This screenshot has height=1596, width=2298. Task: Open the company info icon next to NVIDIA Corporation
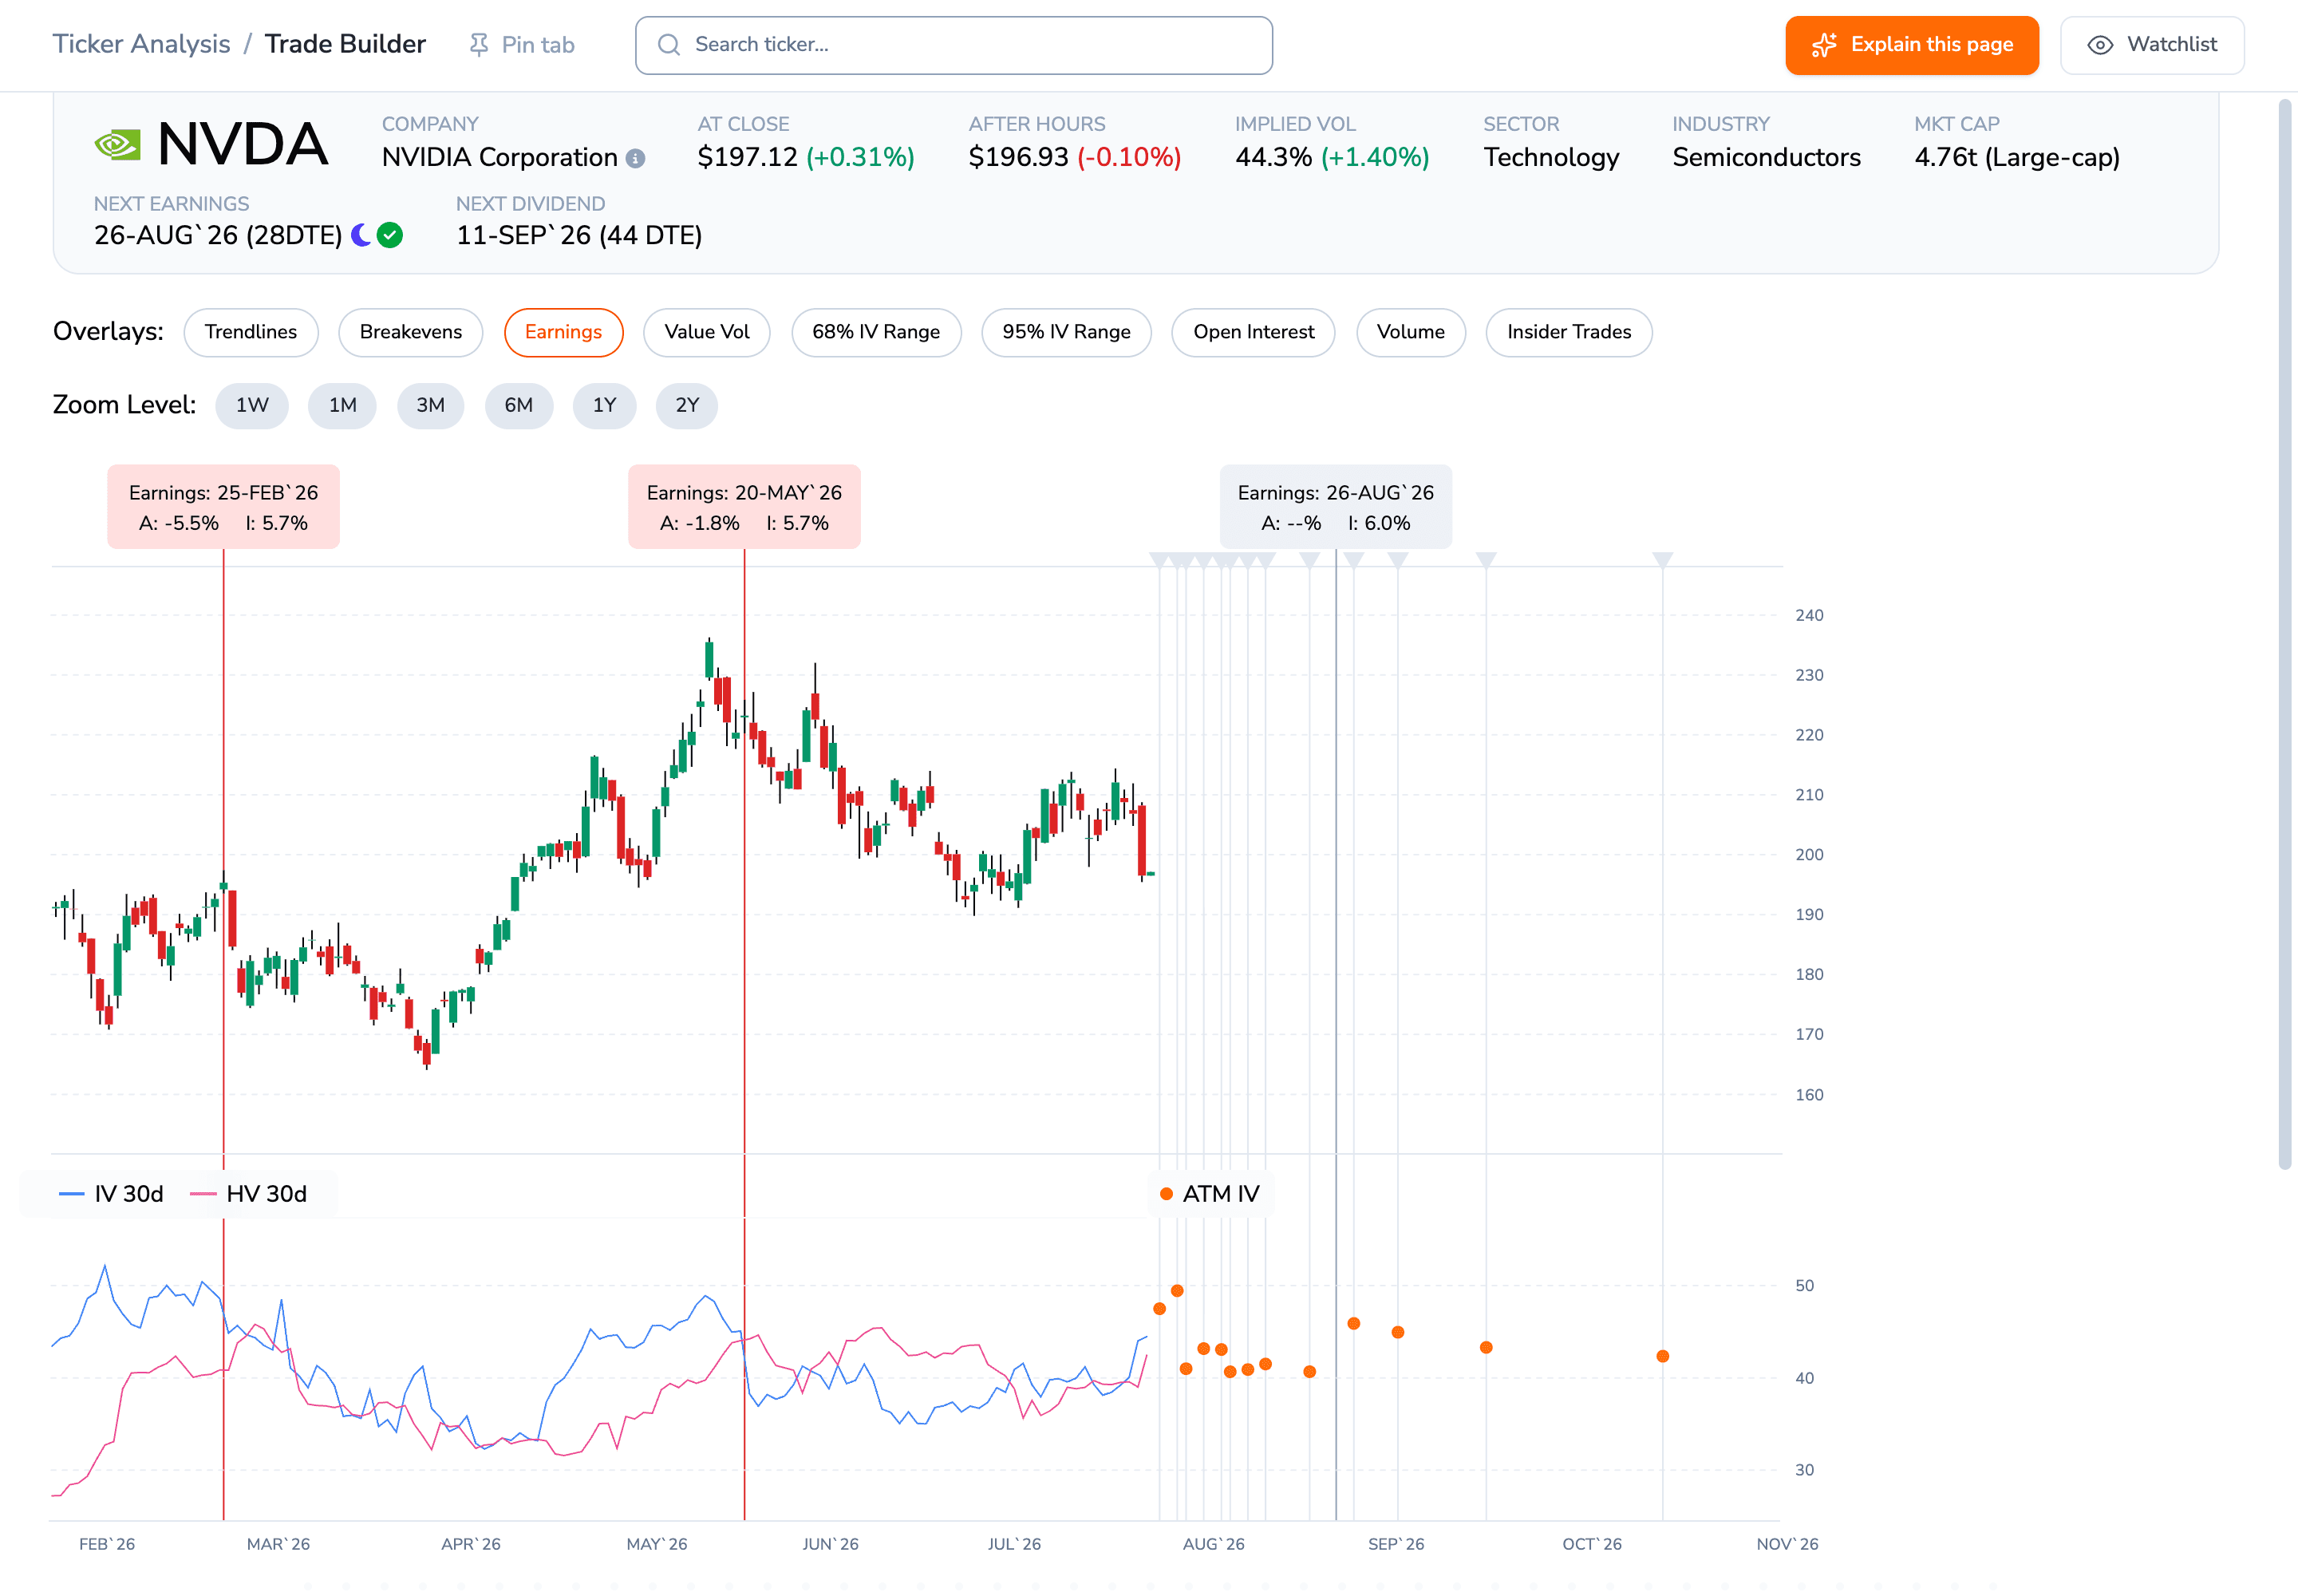(x=635, y=158)
